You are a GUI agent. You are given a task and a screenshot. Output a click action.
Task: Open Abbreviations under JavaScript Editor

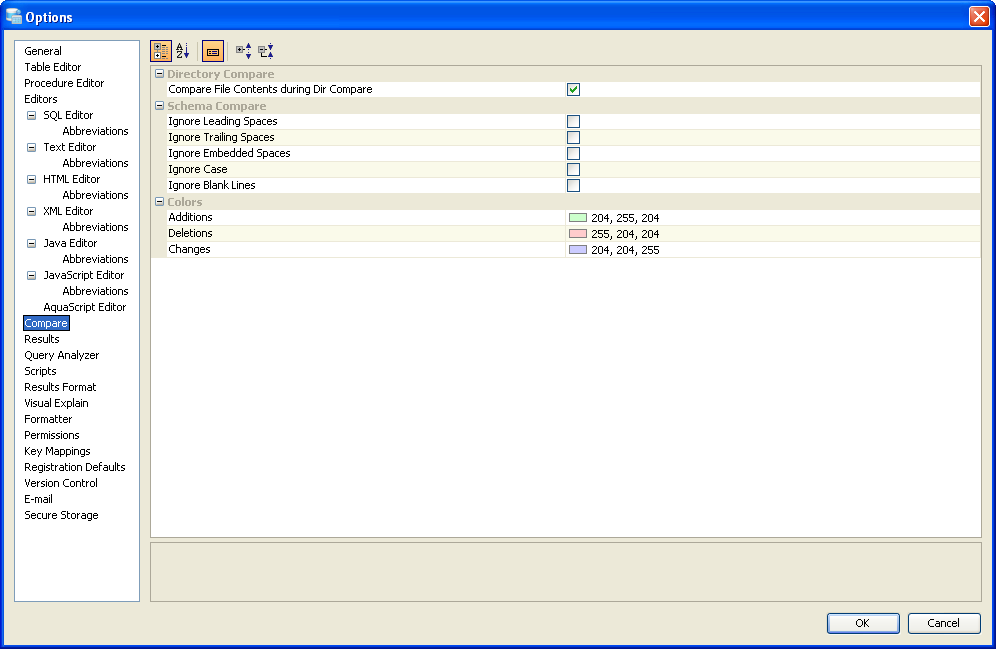[95, 291]
